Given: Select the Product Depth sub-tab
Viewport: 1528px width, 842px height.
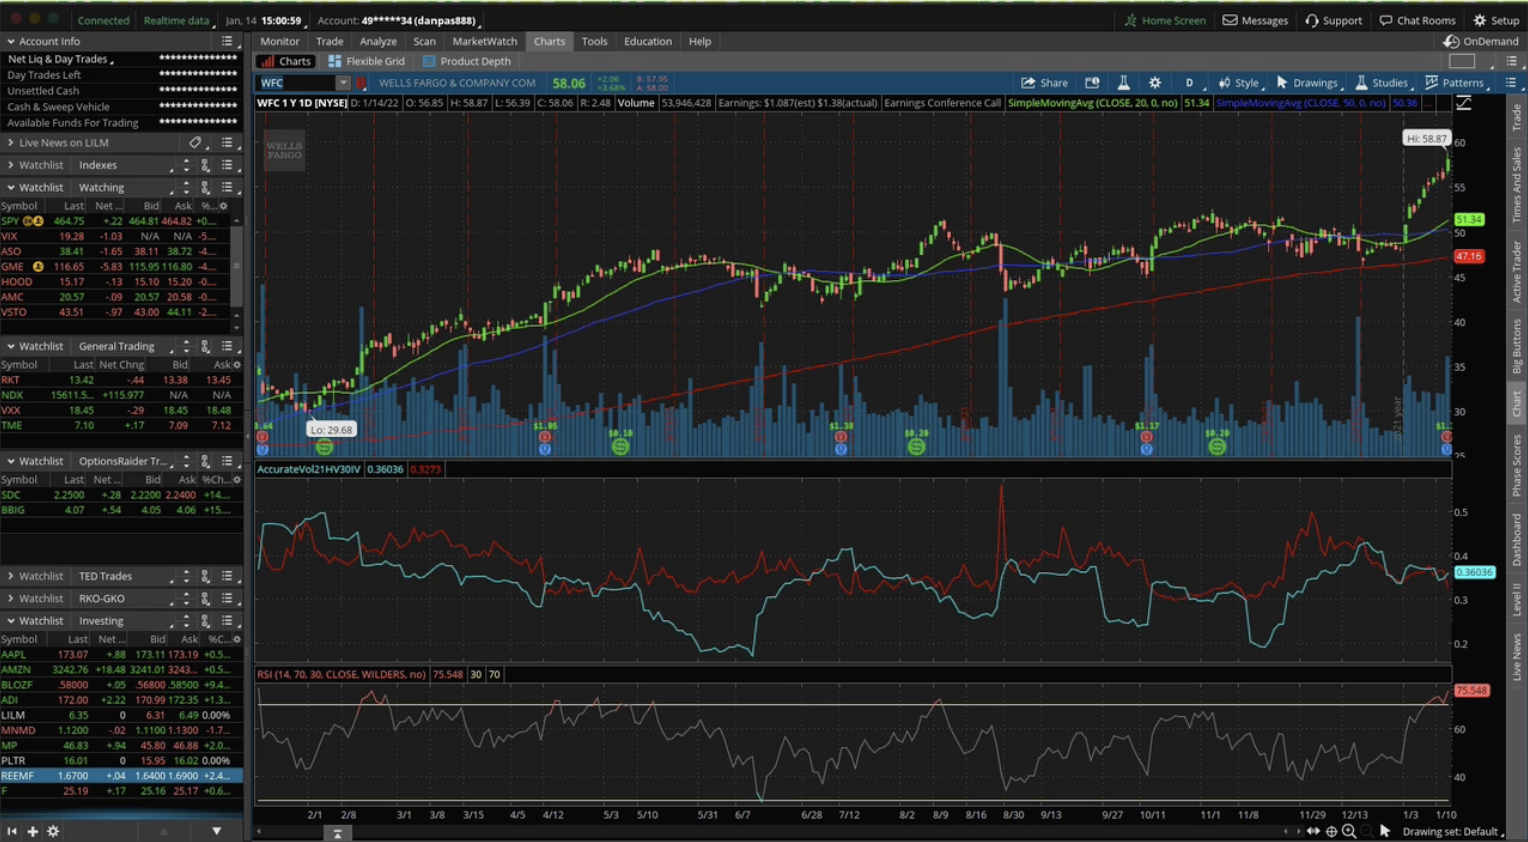Looking at the screenshot, I should tap(466, 61).
